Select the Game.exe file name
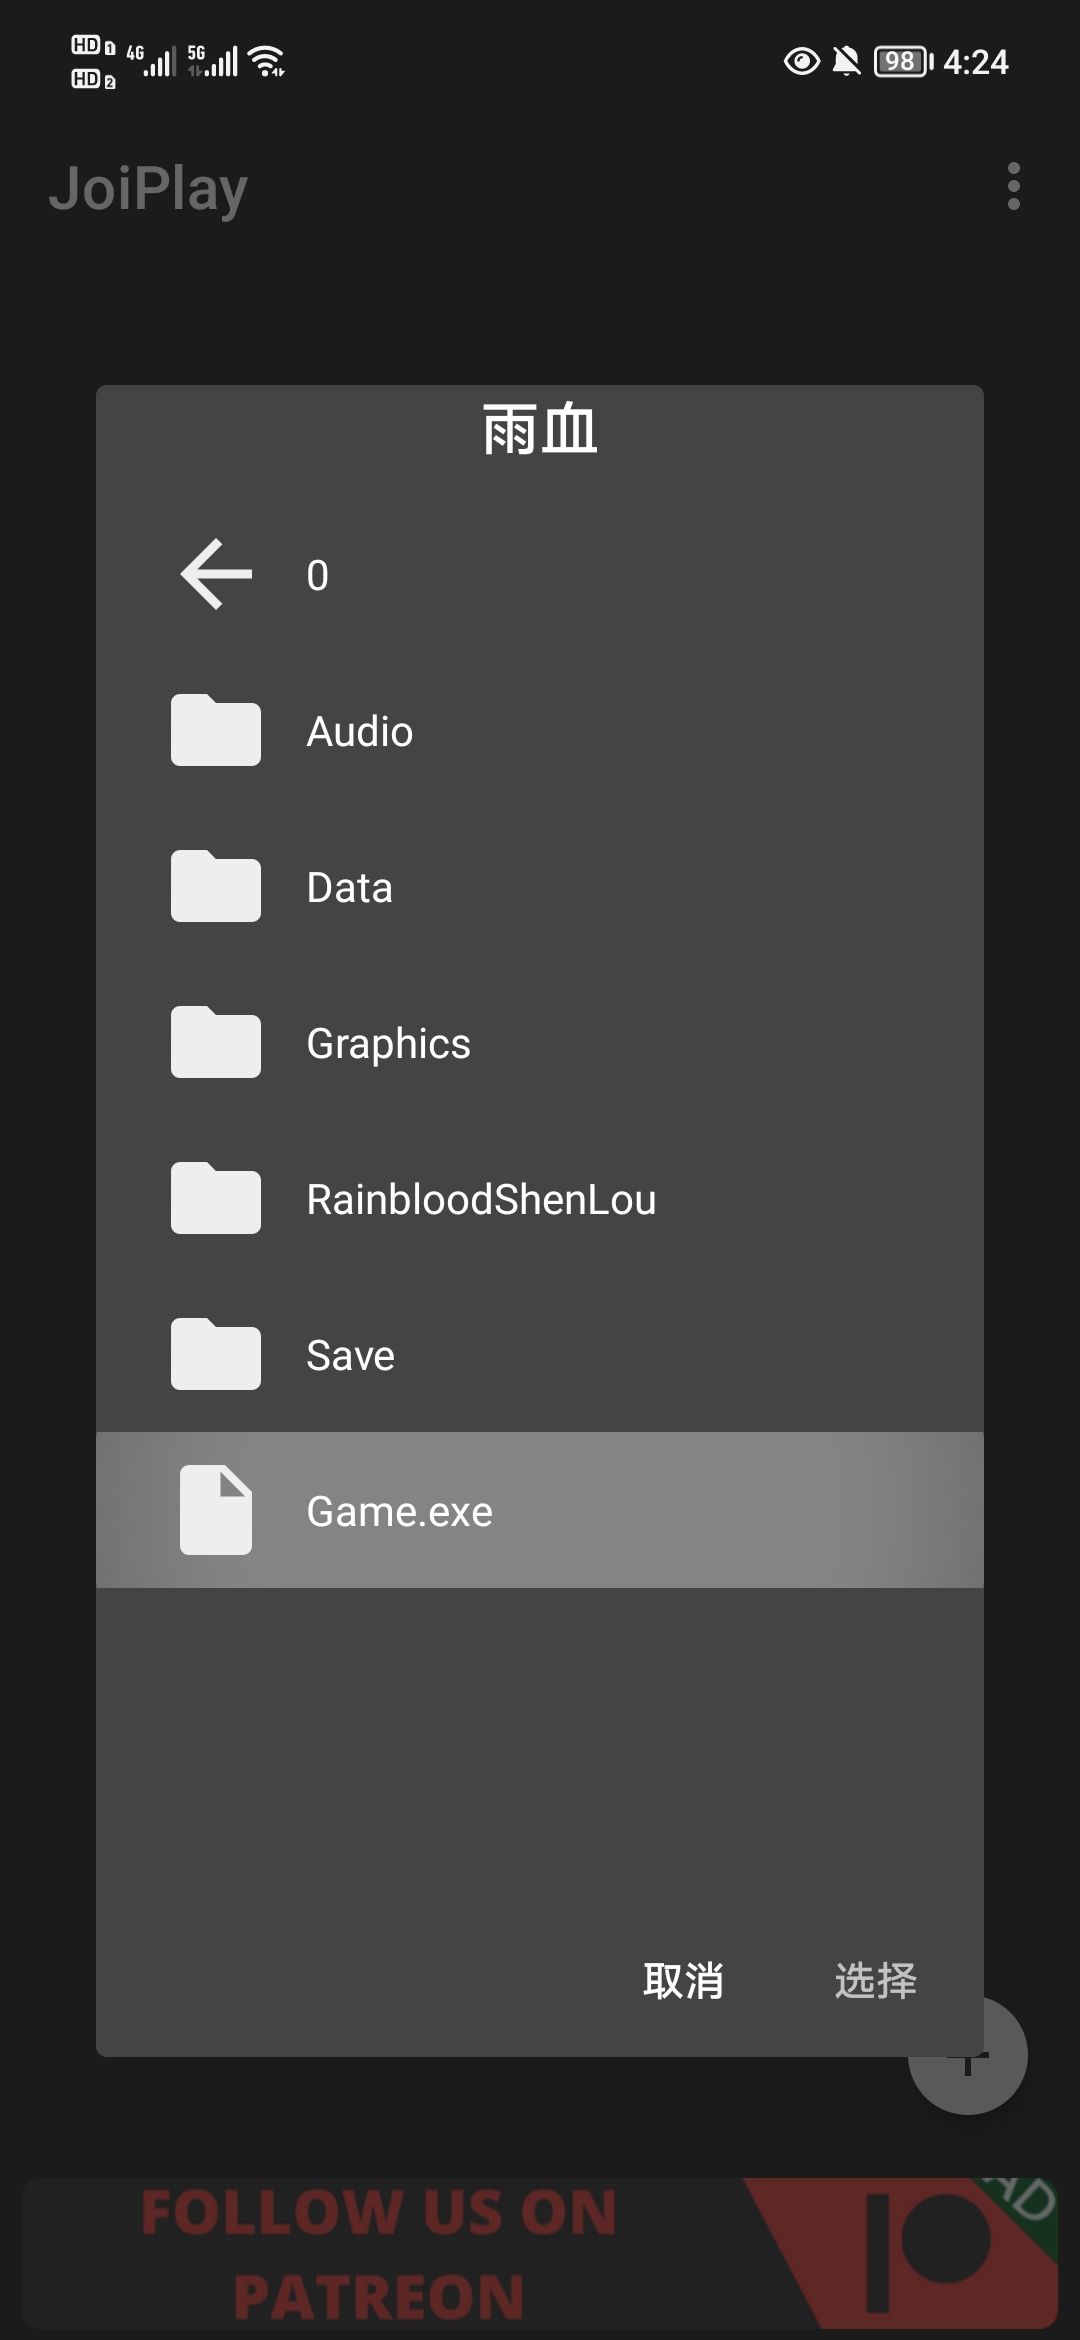Image resolution: width=1080 pixels, height=2340 pixels. pyautogui.click(x=399, y=1512)
